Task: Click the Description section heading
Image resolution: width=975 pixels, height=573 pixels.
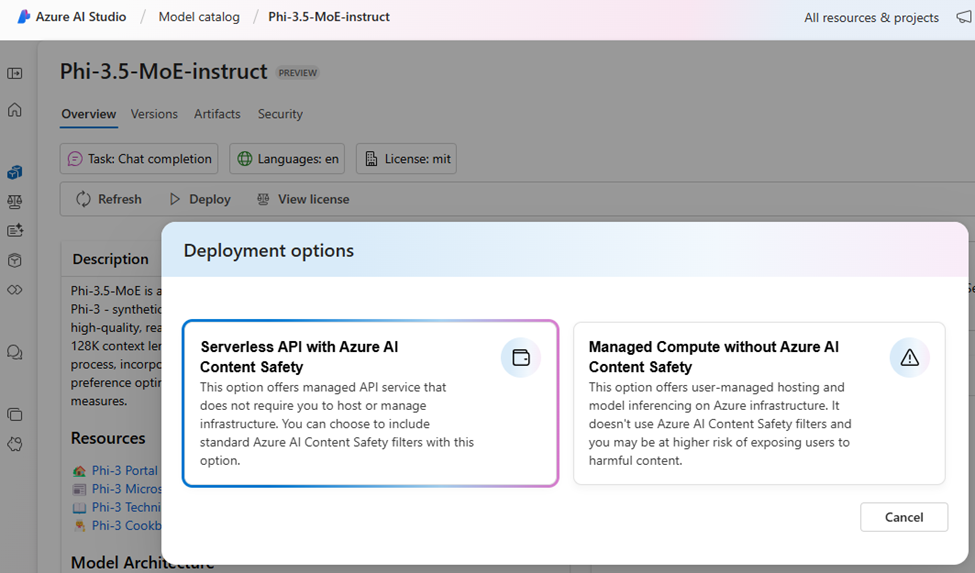Action: click(111, 259)
